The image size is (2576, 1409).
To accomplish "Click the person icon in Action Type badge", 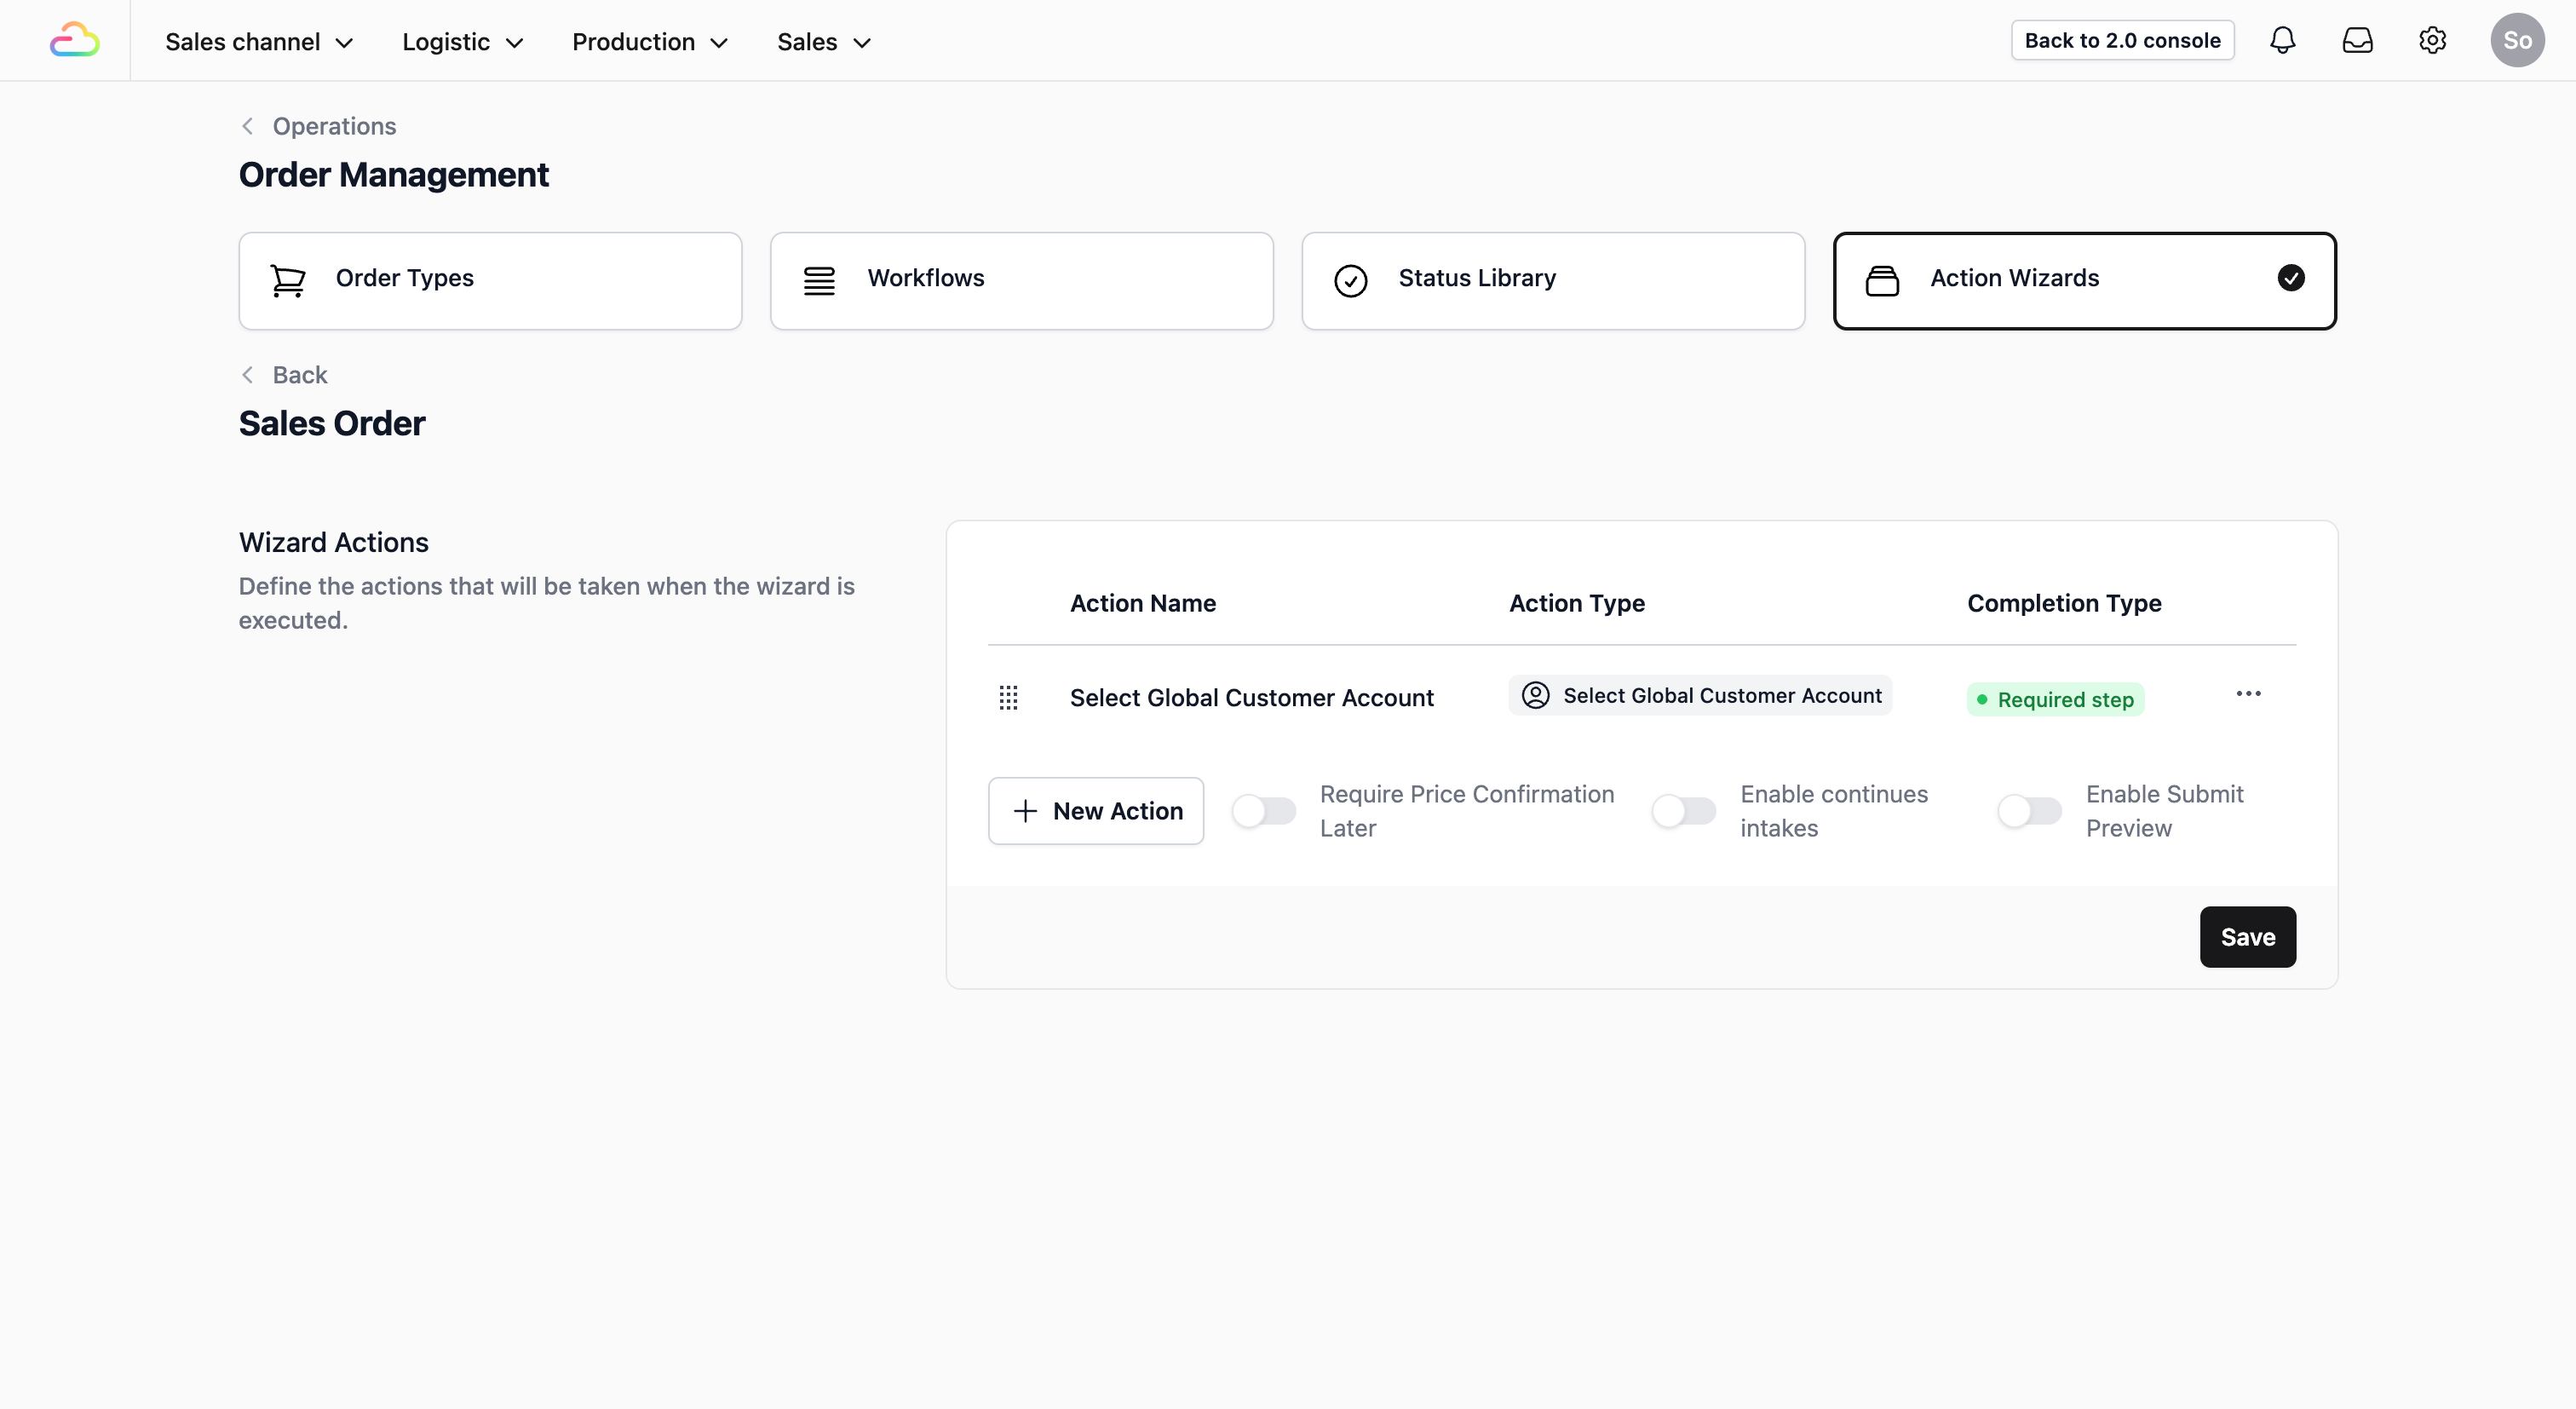I will 1535,695.
